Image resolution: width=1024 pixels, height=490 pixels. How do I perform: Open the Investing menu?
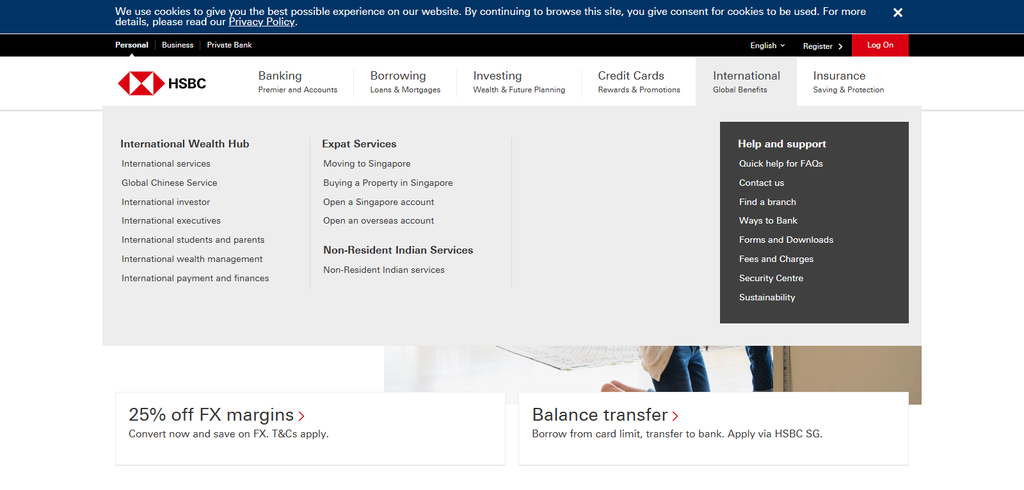[519, 82]
